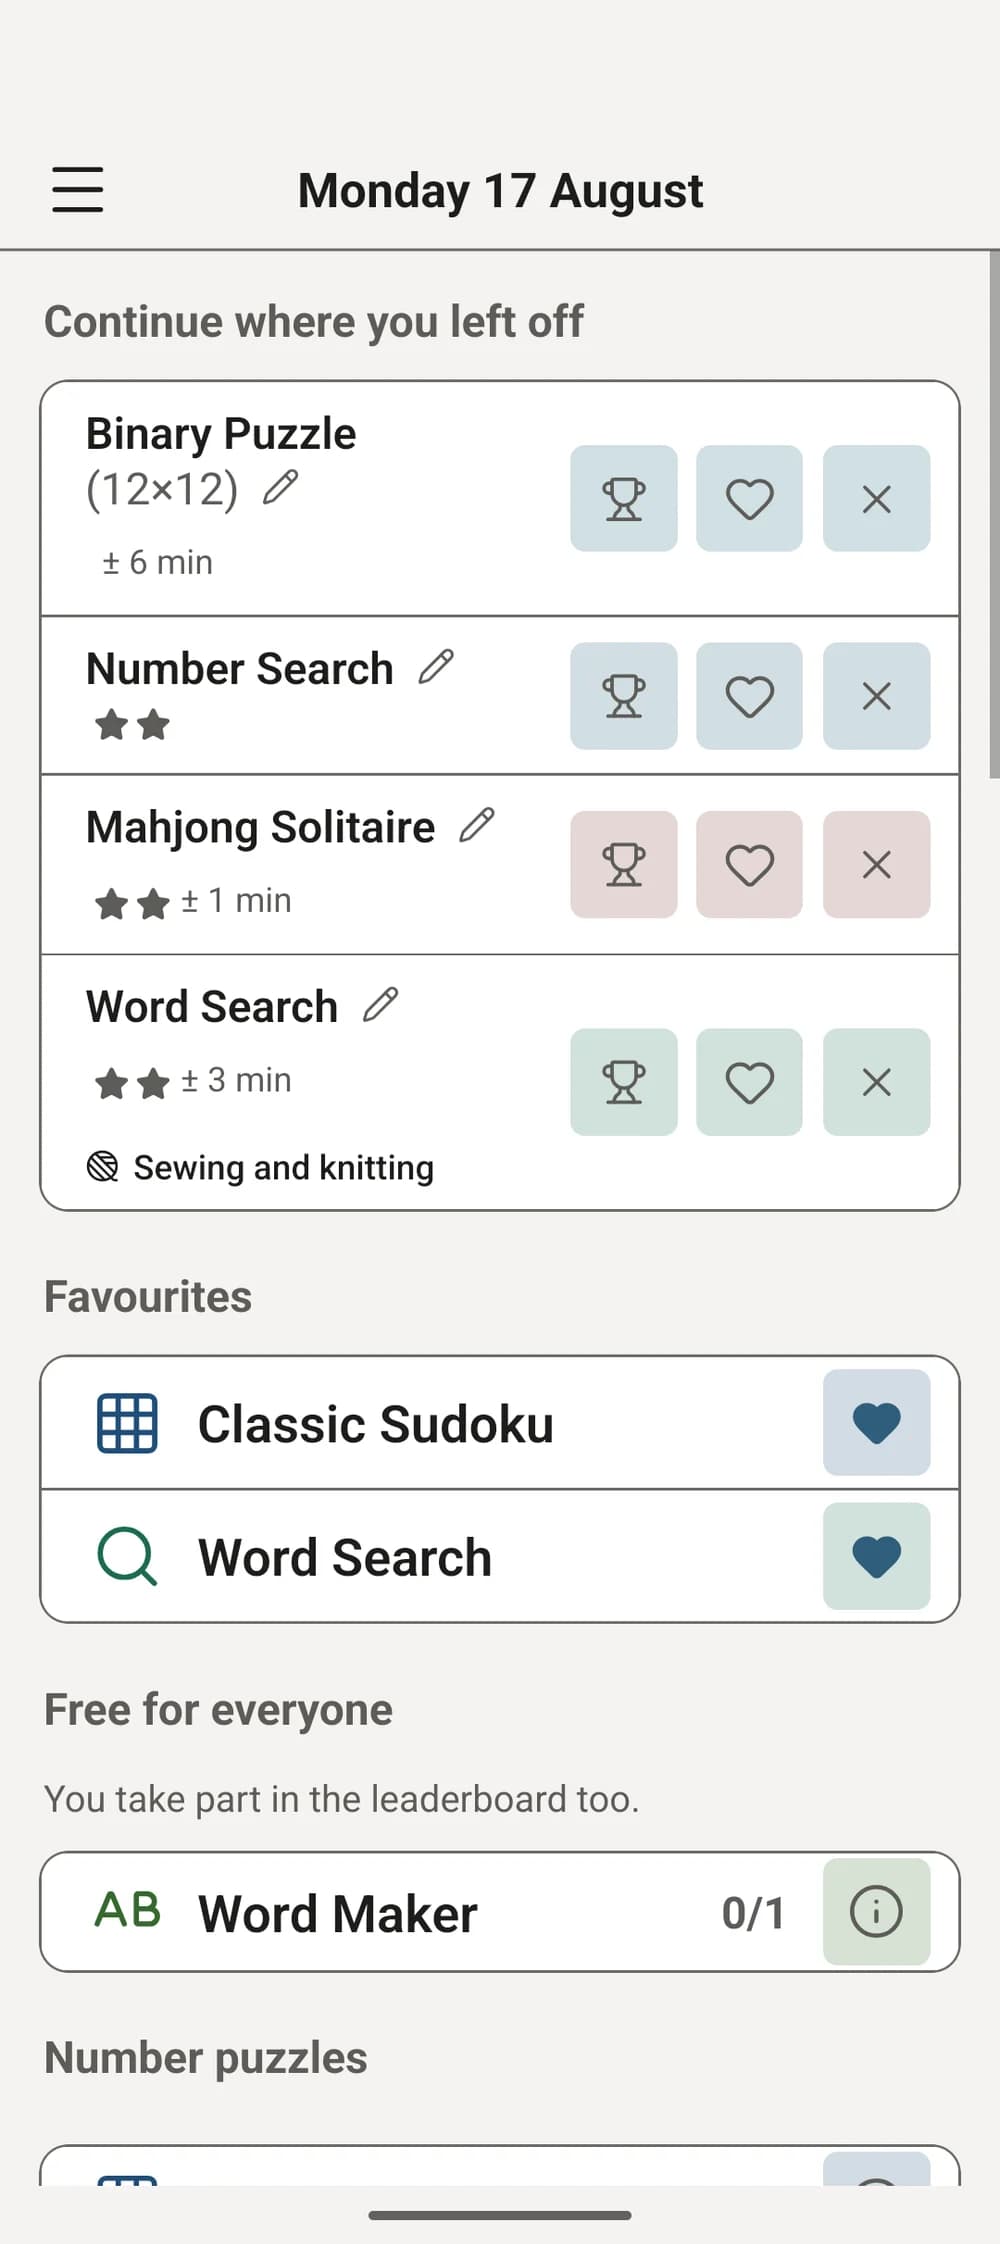
Task: Edit Number Search with pencil icon
Action: click(x=436, y=667)
